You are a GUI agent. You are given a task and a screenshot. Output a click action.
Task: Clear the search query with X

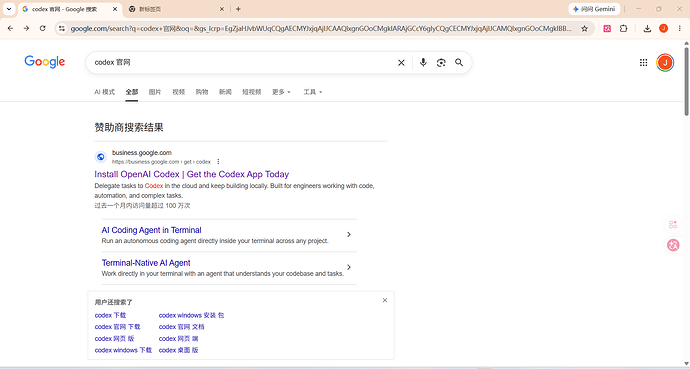(x=401, y=62)
